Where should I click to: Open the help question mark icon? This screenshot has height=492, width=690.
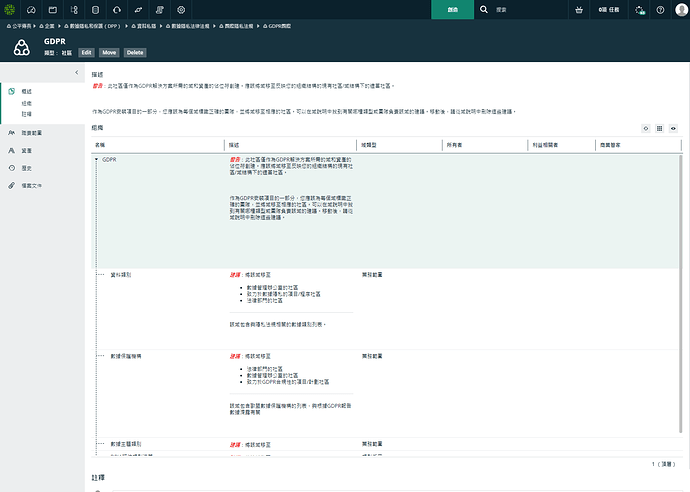[660, 10]
